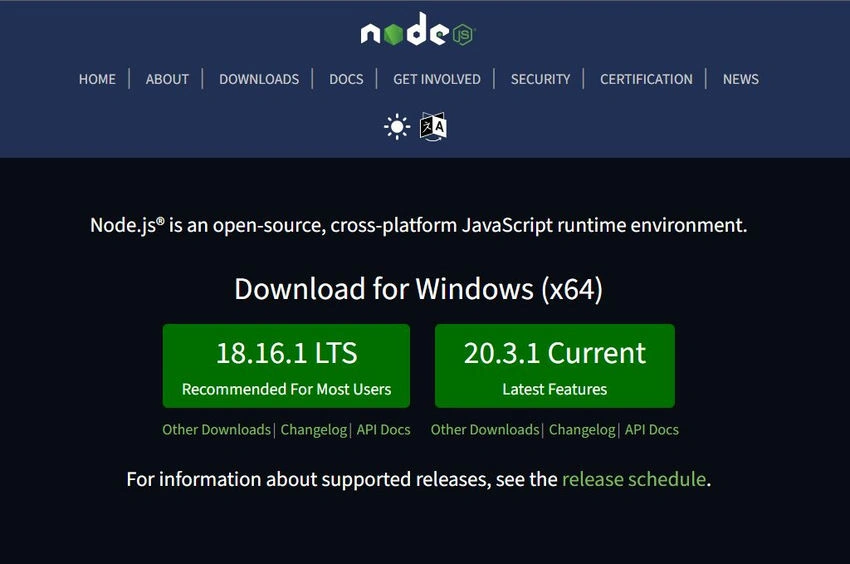Navigate to DOWNLOADS in the nav bar
850x564 pixels.
[259, 79]
